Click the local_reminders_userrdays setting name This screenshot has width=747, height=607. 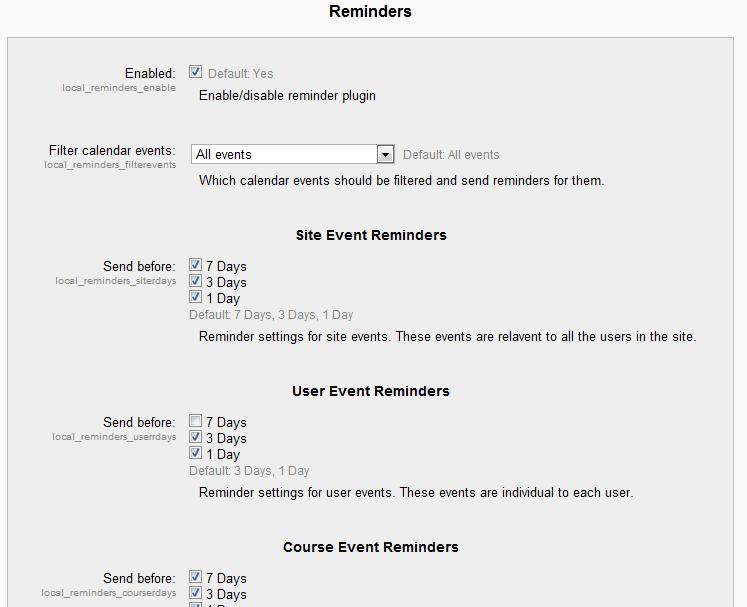[115, 437]
